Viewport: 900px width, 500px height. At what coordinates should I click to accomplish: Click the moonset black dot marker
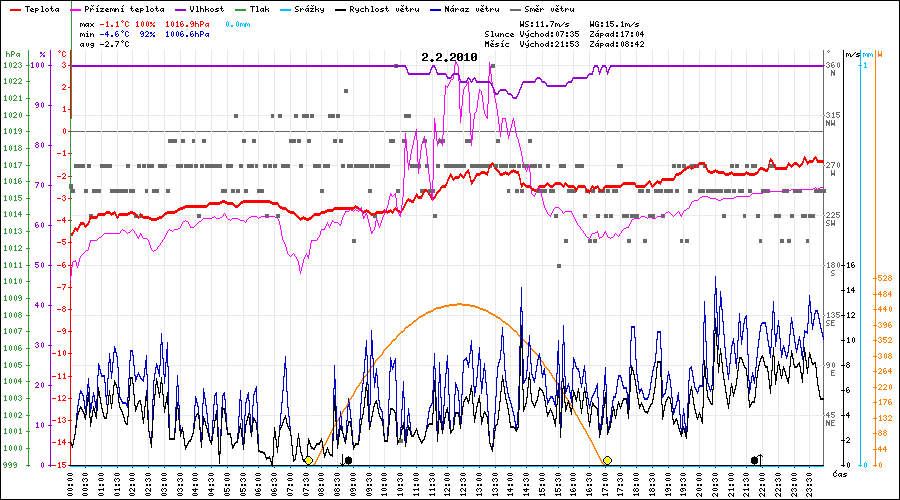click(348, 460)
